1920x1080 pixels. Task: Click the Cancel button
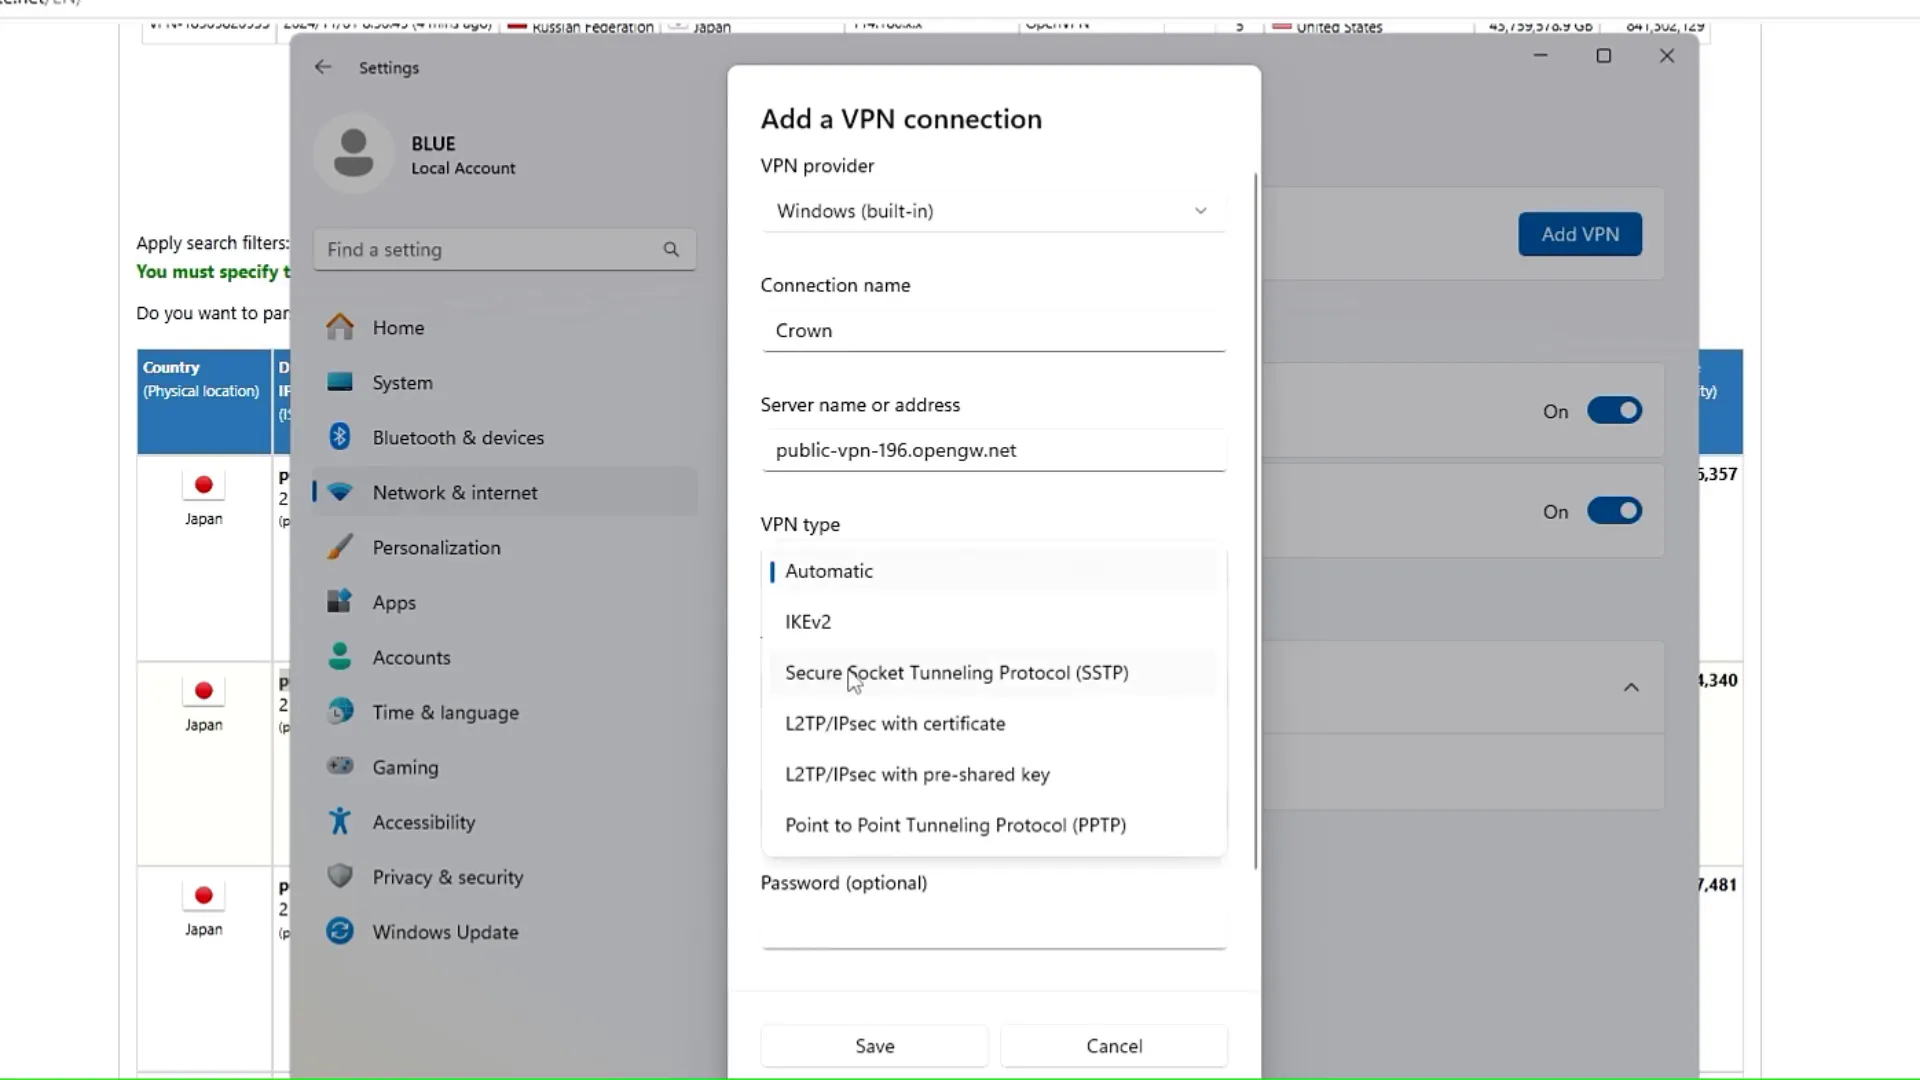[1114, 1046]
